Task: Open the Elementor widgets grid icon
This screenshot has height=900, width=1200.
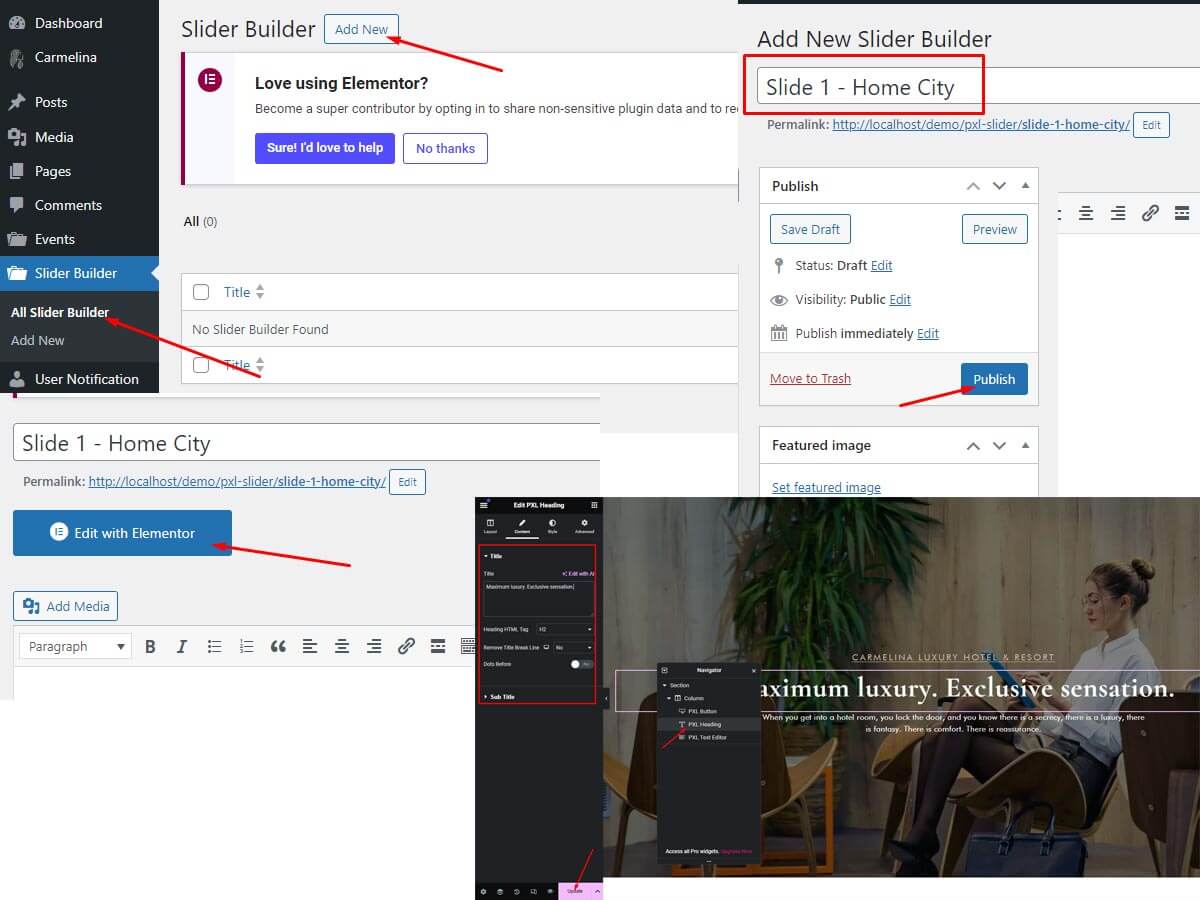Action: 594,506
